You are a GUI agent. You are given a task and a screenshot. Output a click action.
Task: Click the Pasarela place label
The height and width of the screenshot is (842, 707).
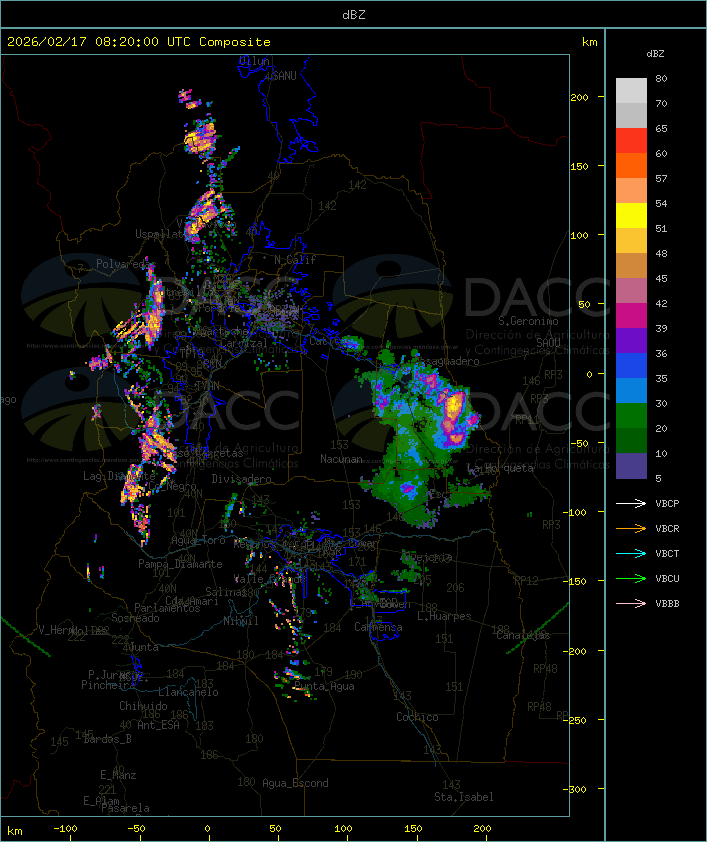tap(126, 808)
